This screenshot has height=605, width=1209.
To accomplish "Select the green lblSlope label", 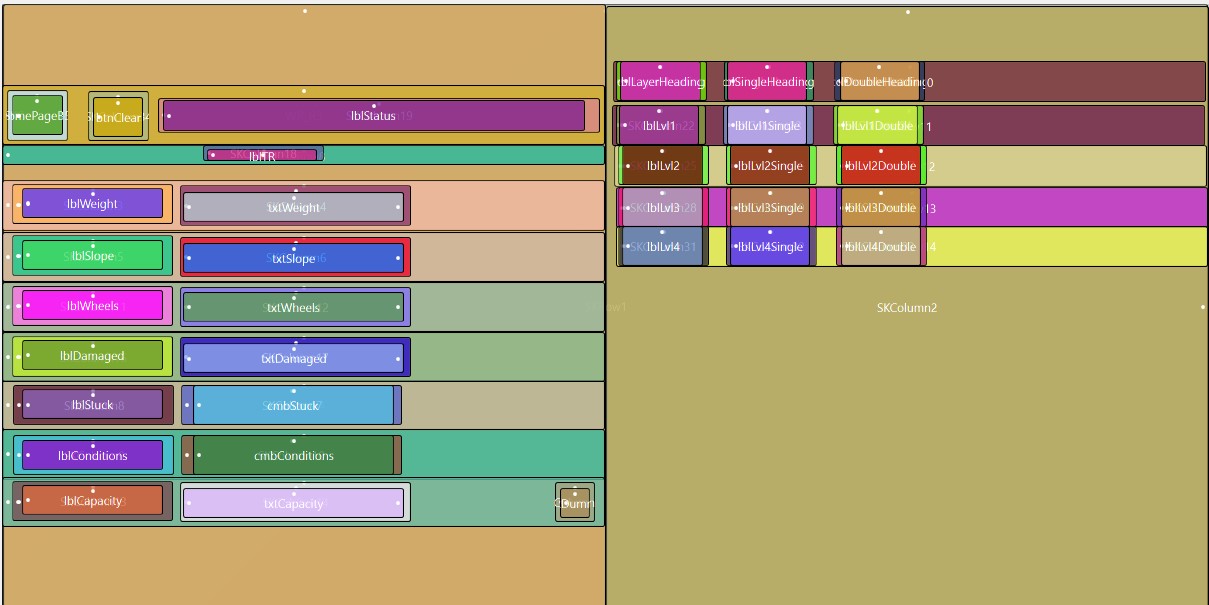I will coord(92,256).
